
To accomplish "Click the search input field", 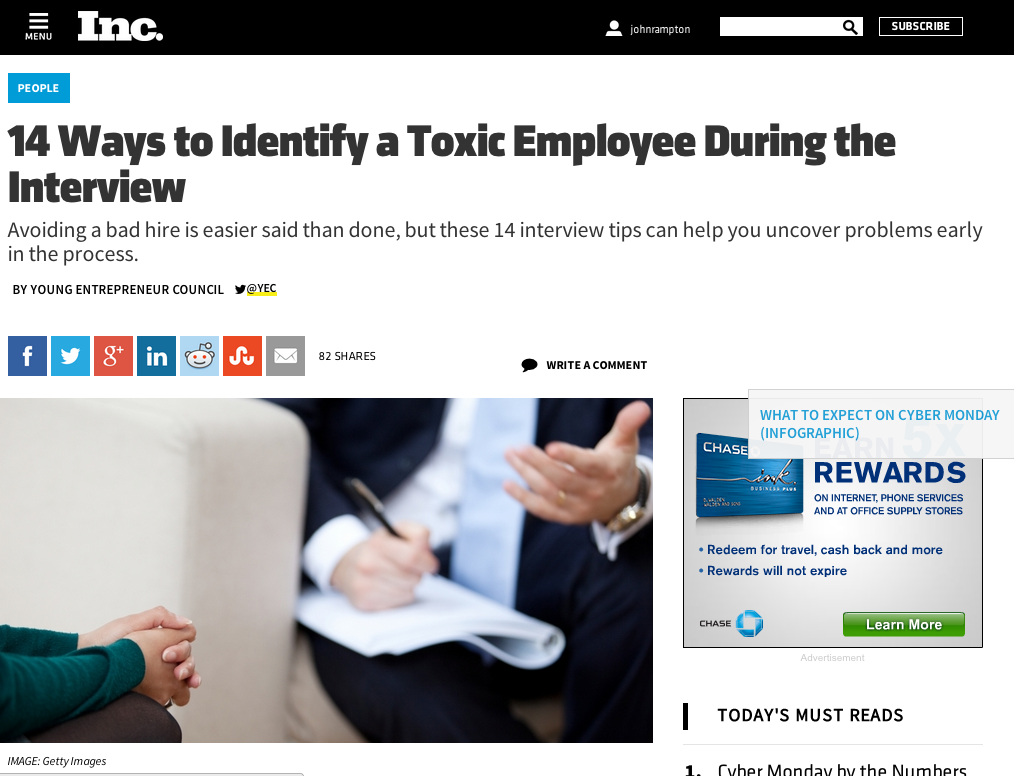I will [x=781, y=27].
